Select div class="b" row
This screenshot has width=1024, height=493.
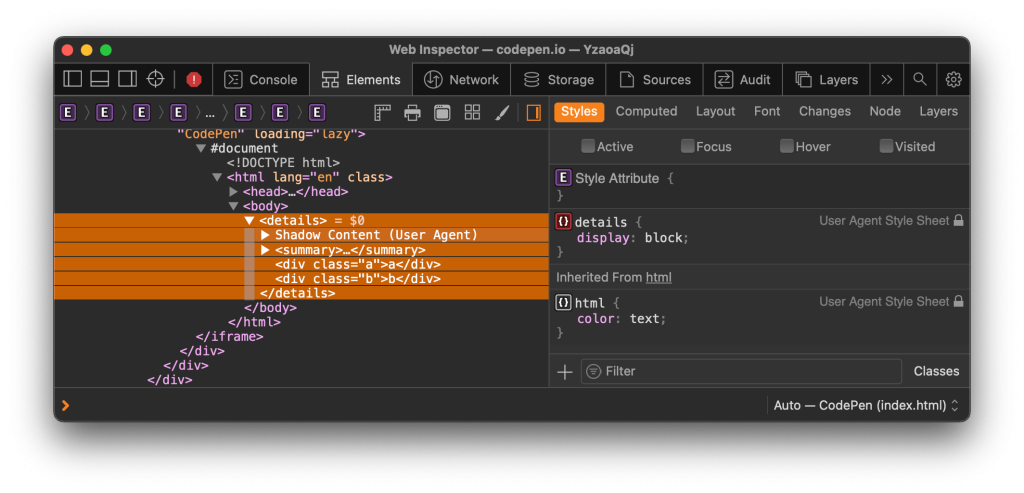301,279
